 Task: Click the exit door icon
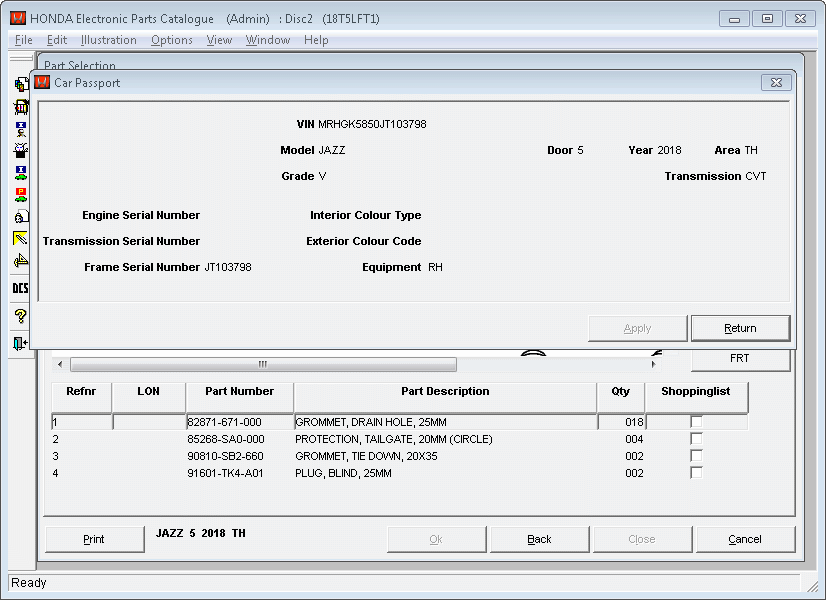pyautogui.click(x=20, y=343)
